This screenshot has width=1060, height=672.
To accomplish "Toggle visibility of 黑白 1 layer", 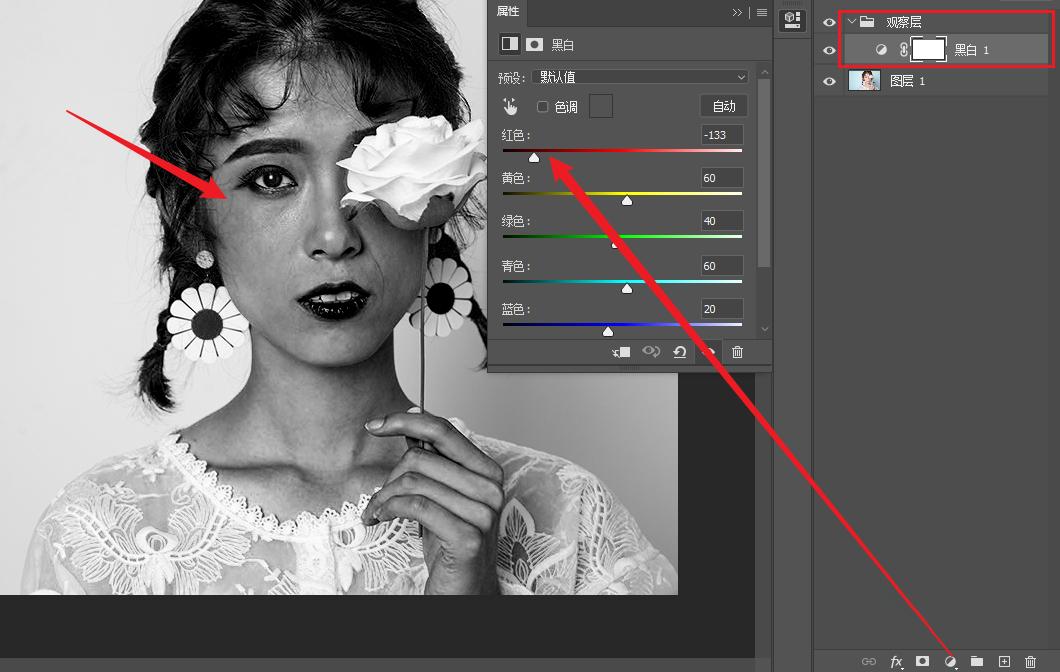I will 829,50.
